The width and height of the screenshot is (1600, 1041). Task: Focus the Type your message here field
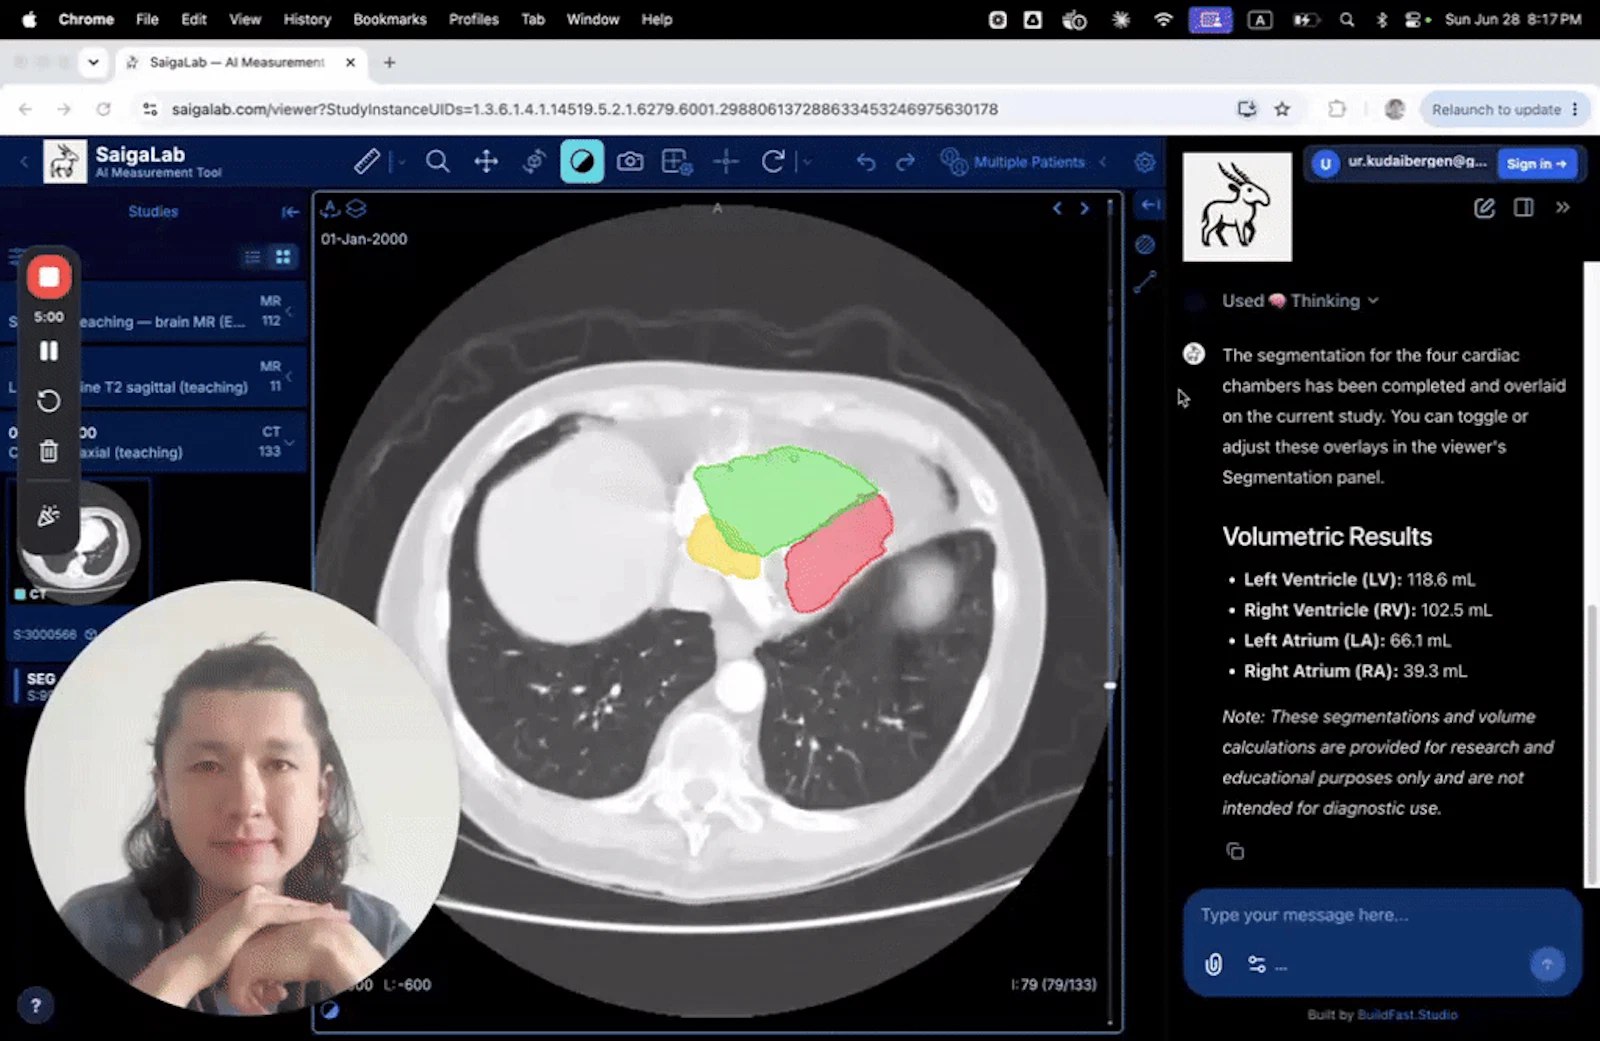(x=1382, y=915)
